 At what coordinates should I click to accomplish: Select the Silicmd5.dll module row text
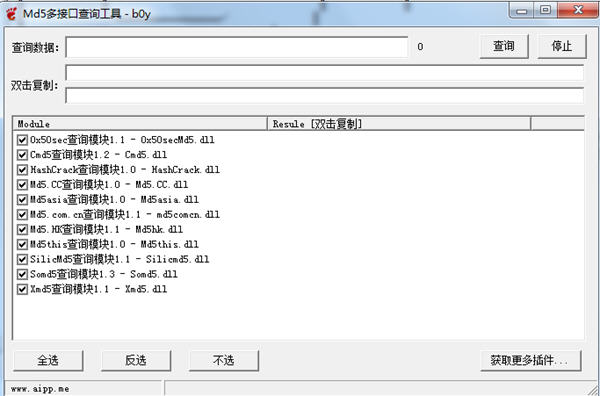point(120,259)
